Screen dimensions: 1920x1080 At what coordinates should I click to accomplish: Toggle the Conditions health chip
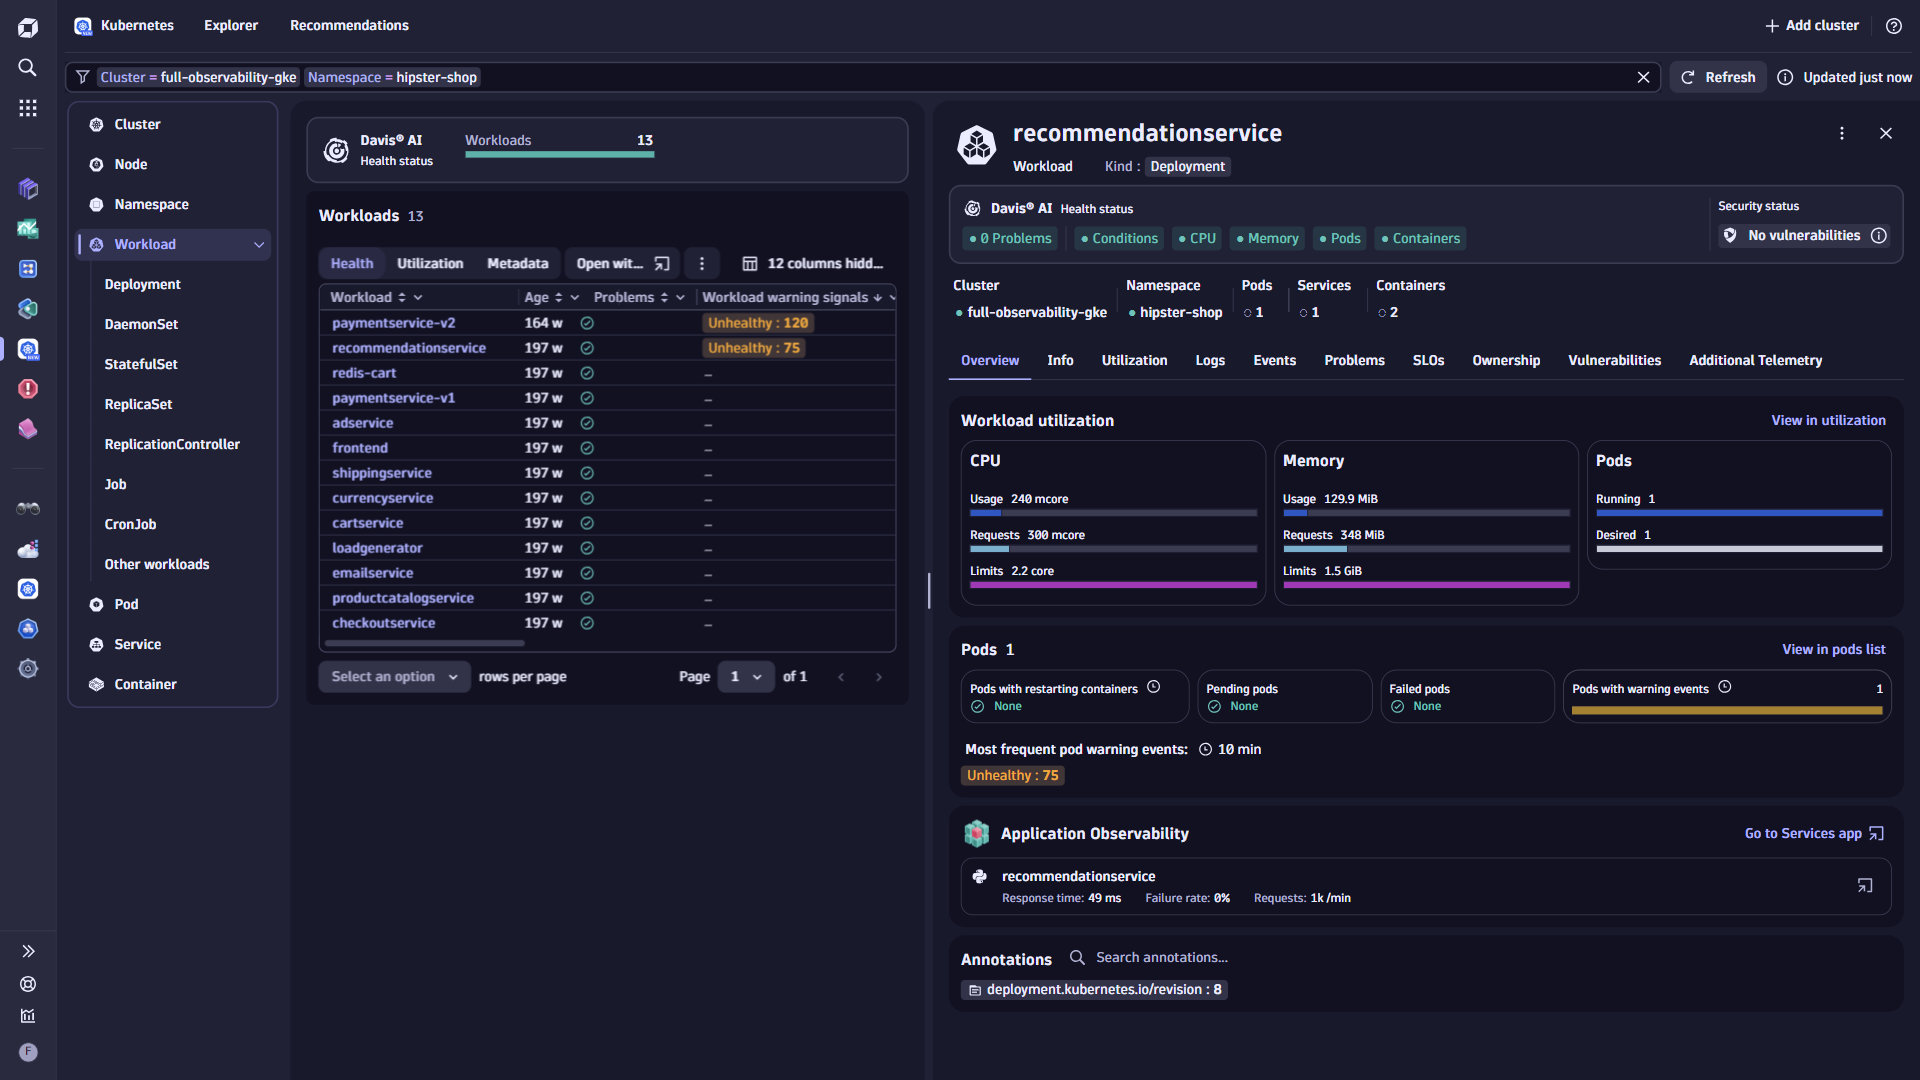tap(1119, 238)
